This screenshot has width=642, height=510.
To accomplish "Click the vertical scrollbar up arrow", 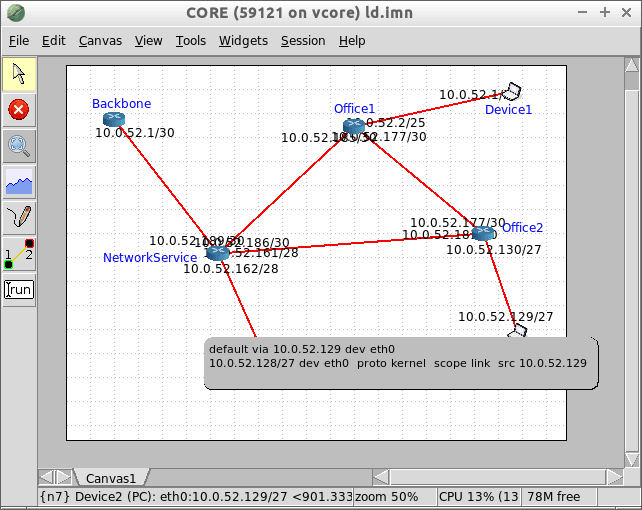I will click(632, 65).
